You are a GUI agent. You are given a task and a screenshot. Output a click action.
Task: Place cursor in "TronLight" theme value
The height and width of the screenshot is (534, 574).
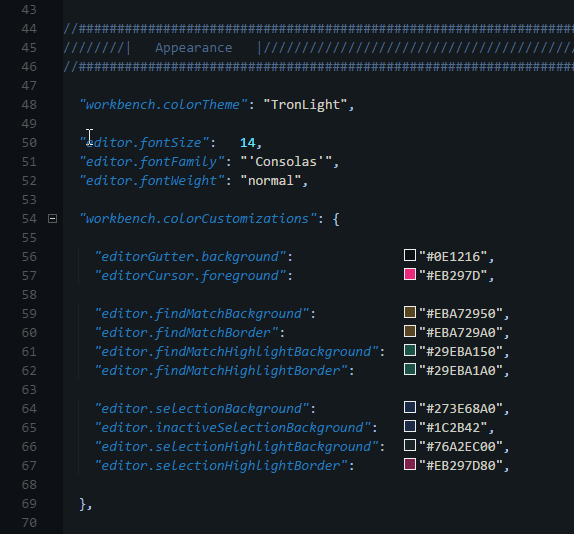click(x=305, y=105)
